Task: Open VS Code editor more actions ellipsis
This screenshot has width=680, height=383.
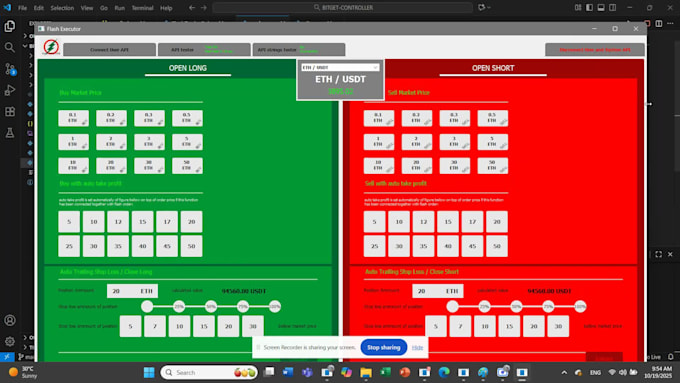Action: pos(670,23)
